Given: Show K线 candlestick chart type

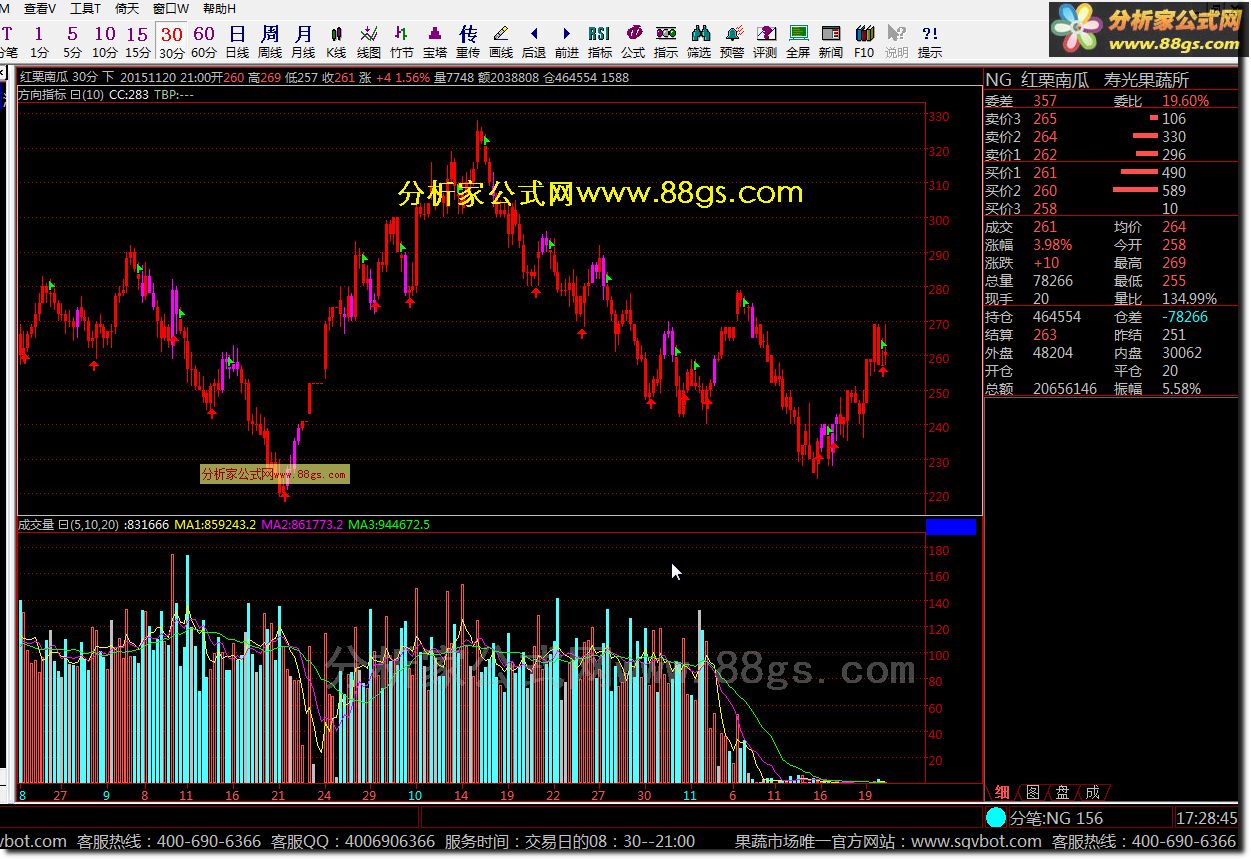Looking at the screenshot, I should click(336, 42).
